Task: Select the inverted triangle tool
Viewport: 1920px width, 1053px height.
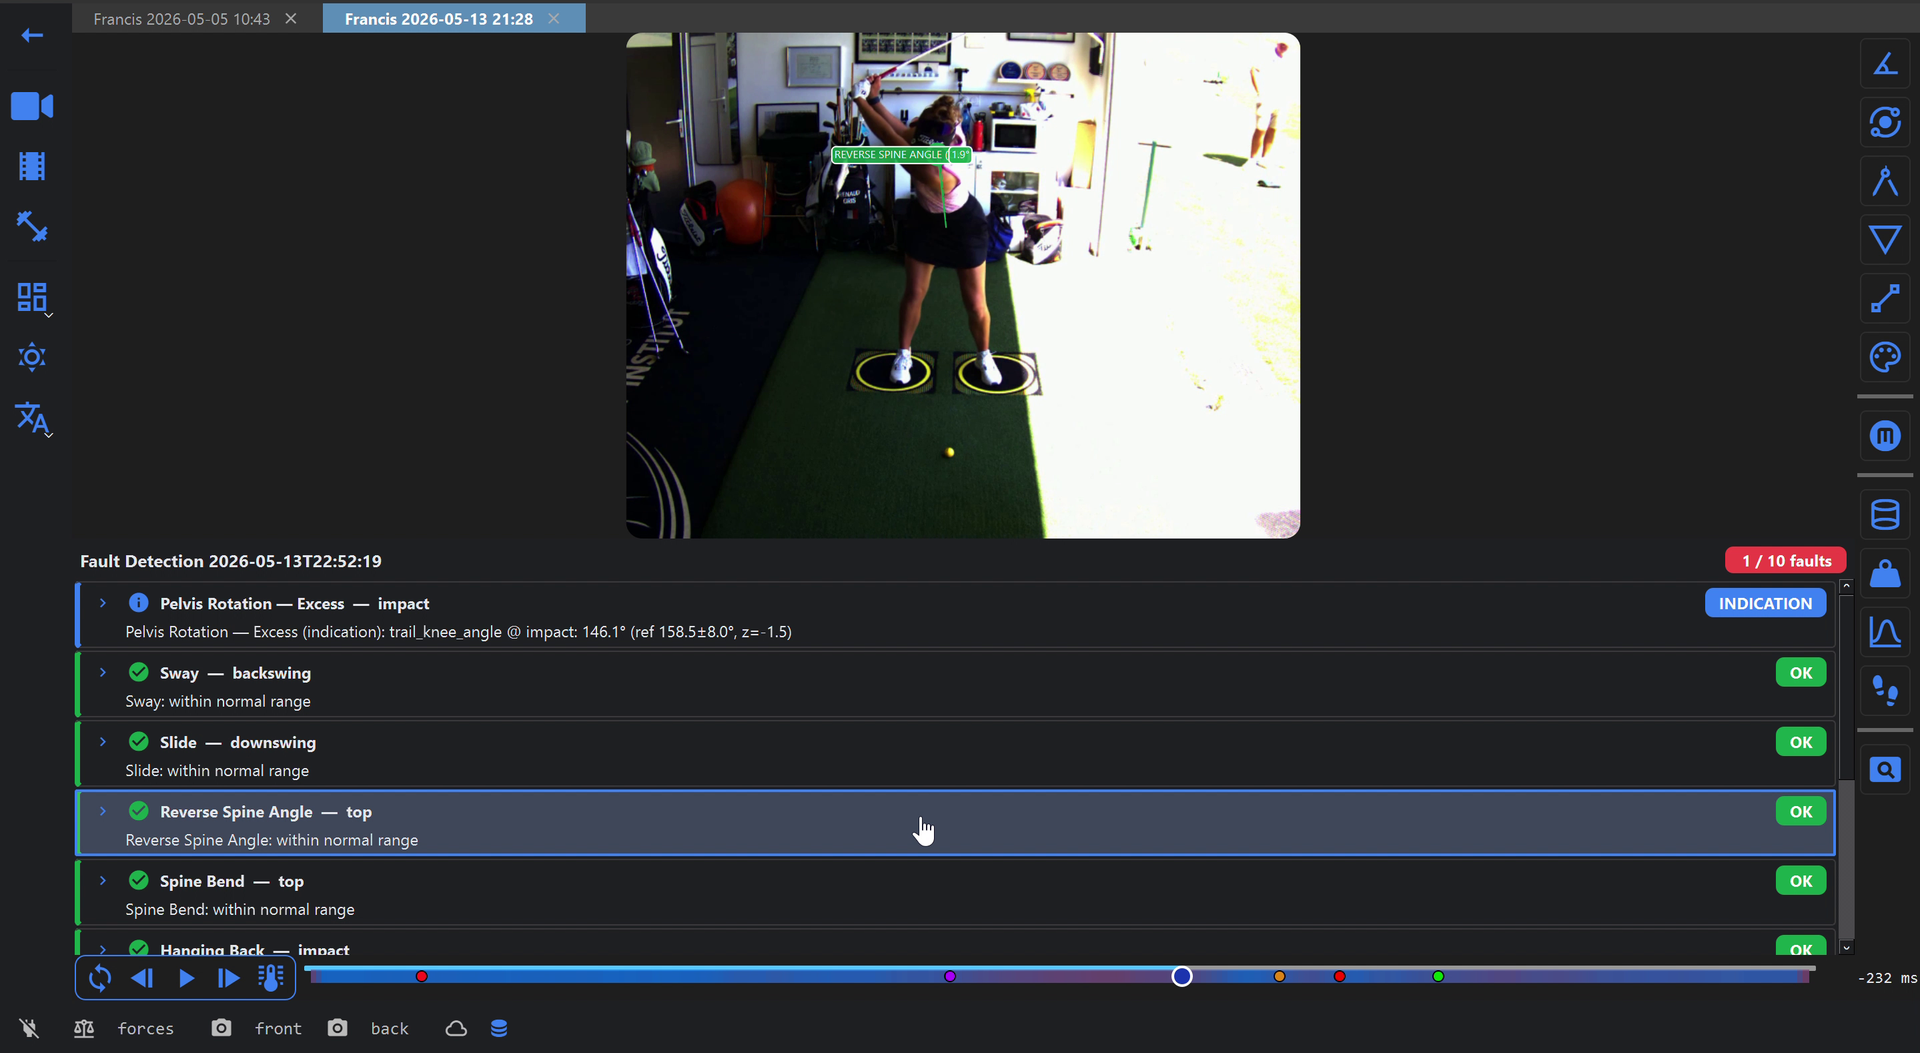Action: (x=1885, y=240)
